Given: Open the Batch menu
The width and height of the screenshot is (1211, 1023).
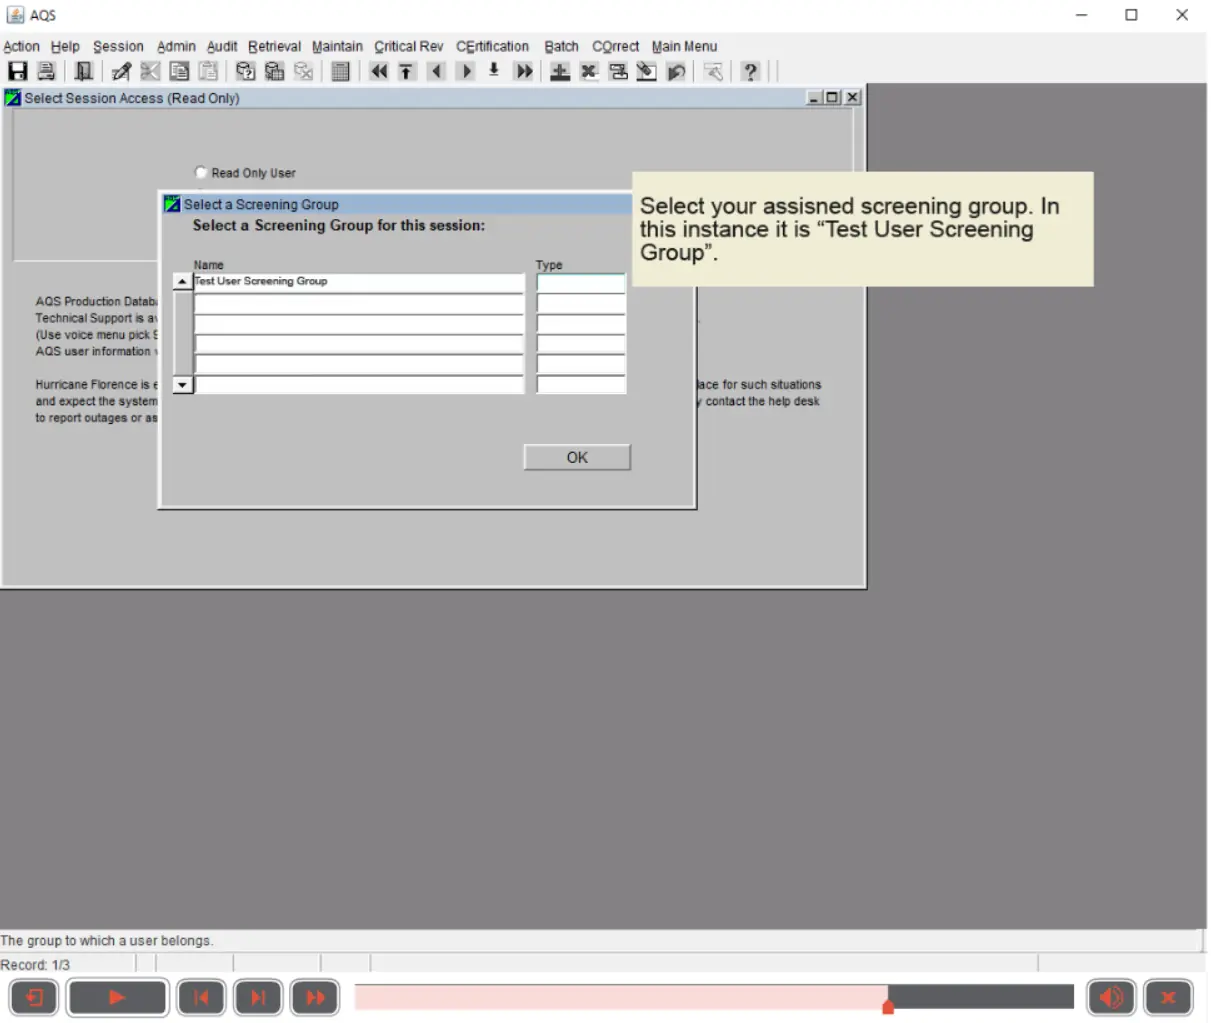Looking at the screenshot, I should 561,46.
